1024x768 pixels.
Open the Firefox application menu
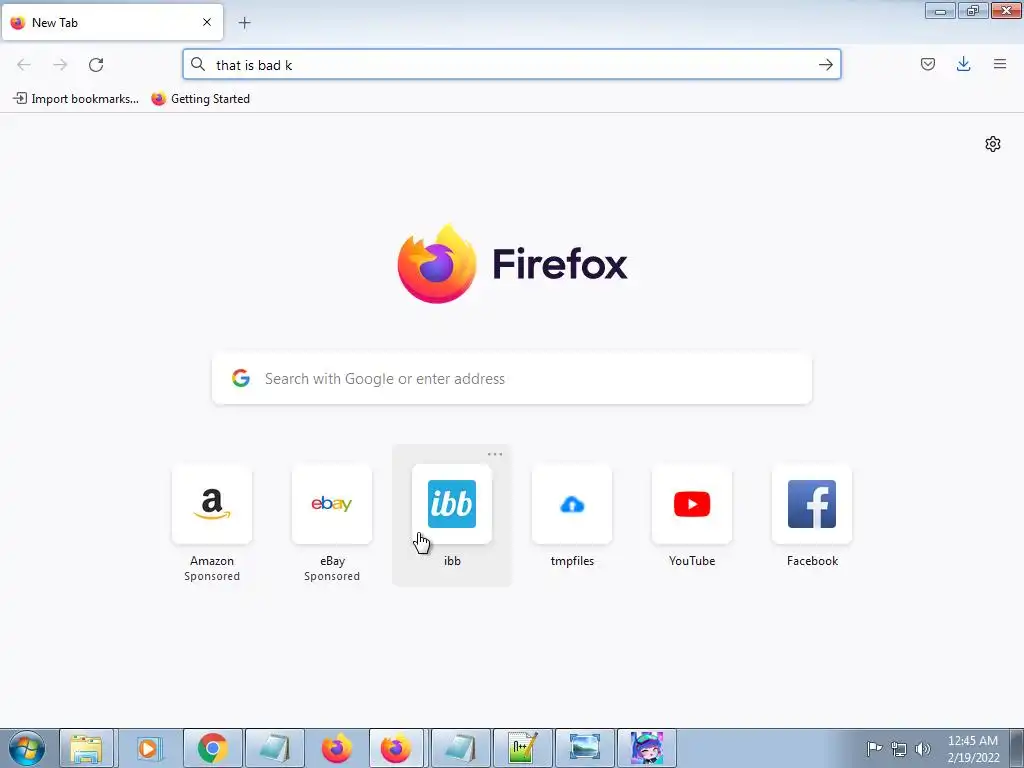pyautogui.click(x=1000, y=64)
